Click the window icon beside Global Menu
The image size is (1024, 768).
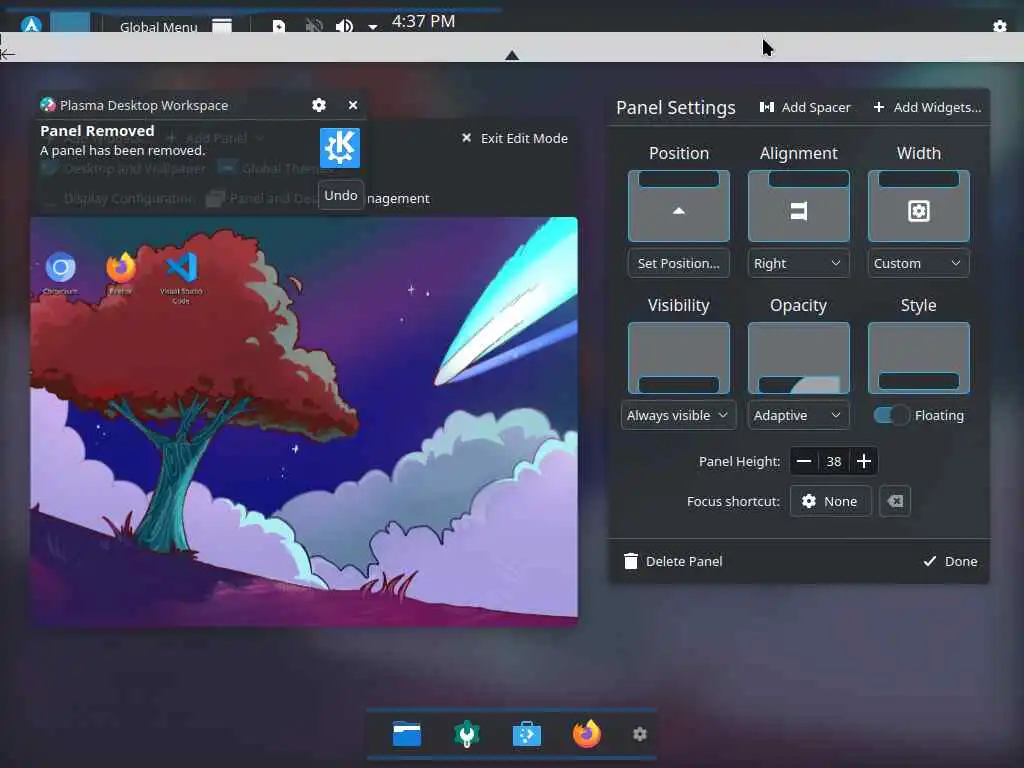(222, 25)
